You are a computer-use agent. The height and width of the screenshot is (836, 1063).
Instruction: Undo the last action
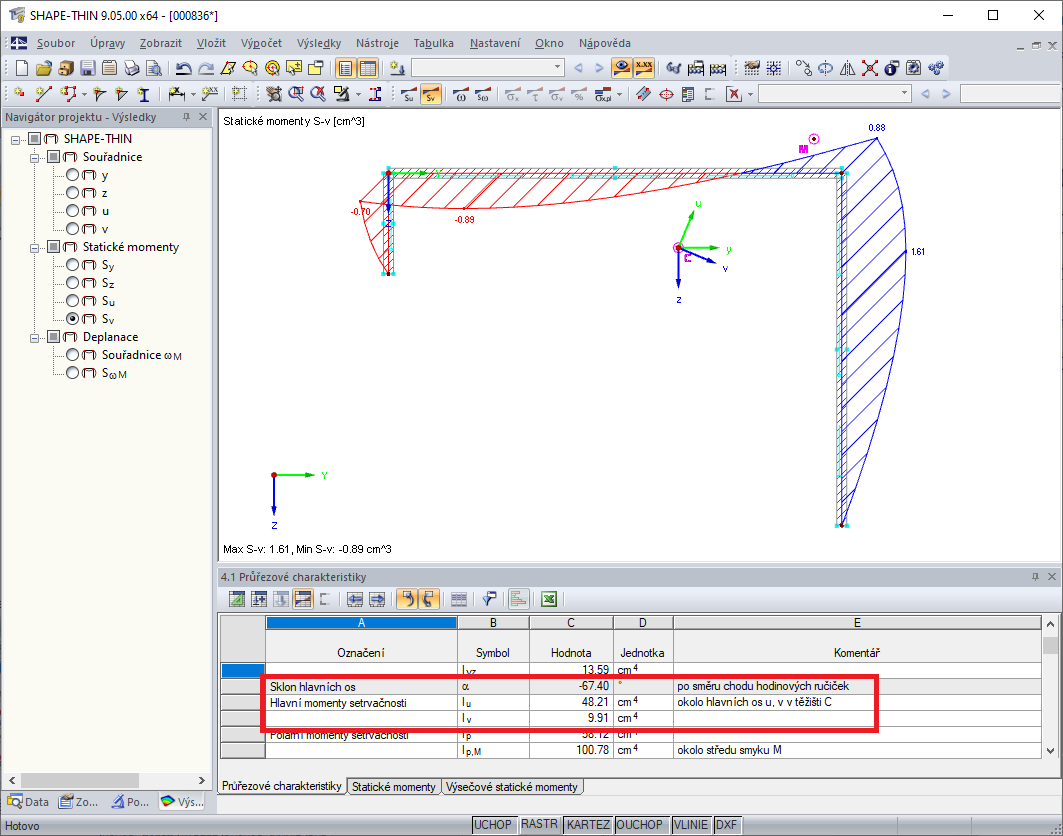[183, 68]
